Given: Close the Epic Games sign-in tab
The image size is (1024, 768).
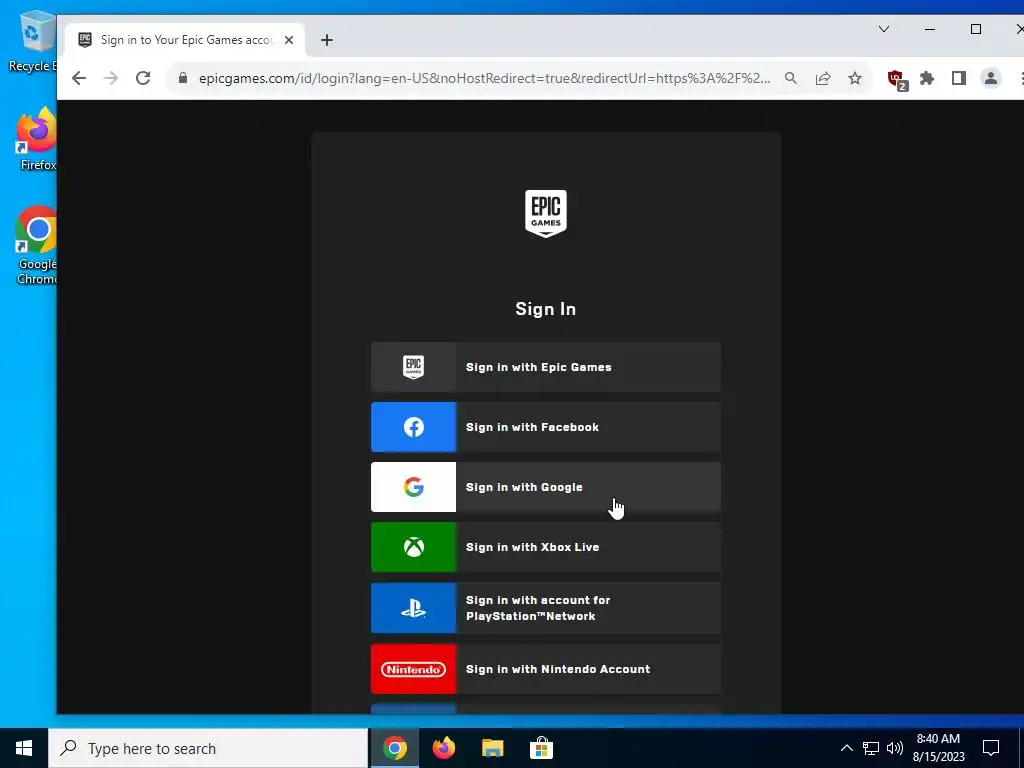Looking at the screenshot, I should tap(289, 40).
